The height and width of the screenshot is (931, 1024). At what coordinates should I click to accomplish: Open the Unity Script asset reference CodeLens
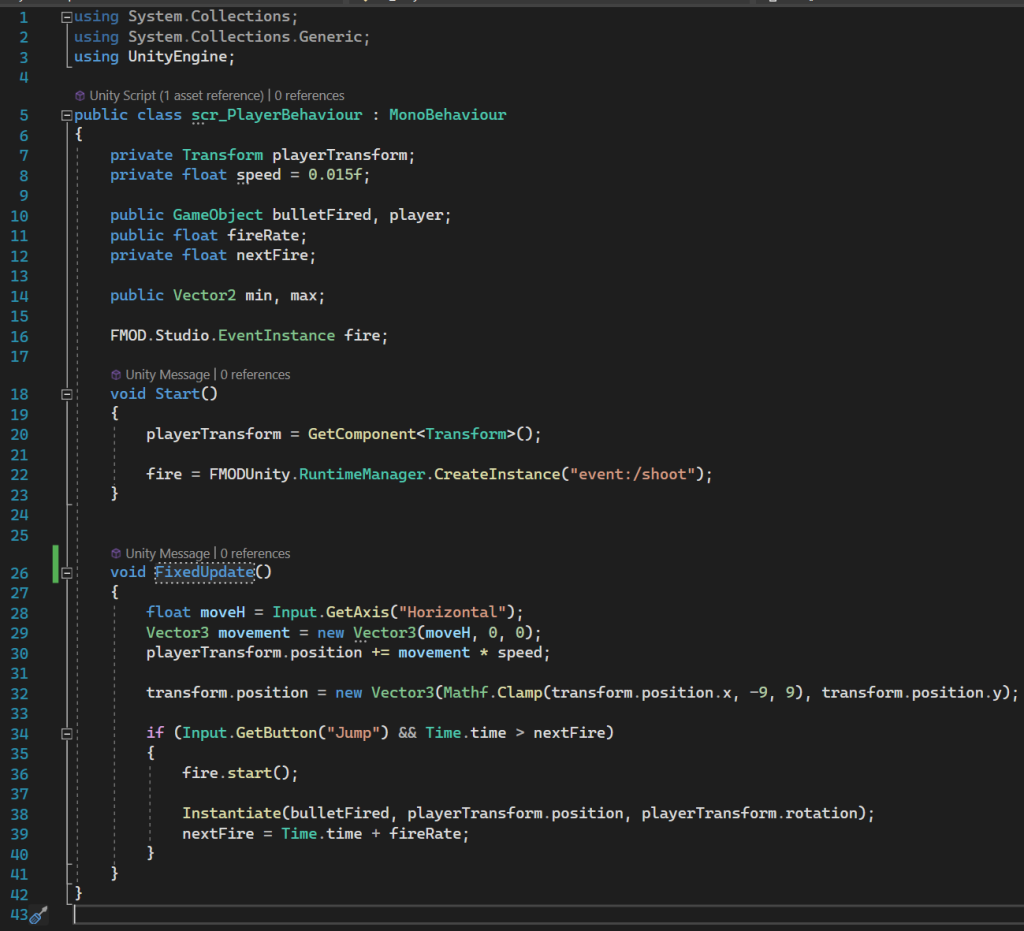176,96
